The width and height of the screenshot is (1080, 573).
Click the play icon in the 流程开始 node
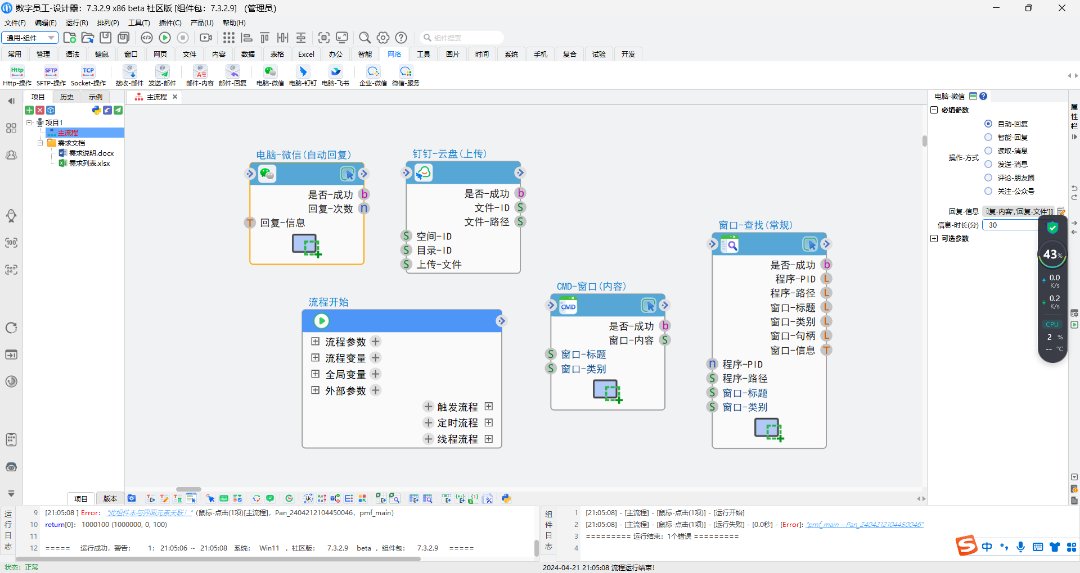(321, 321)
